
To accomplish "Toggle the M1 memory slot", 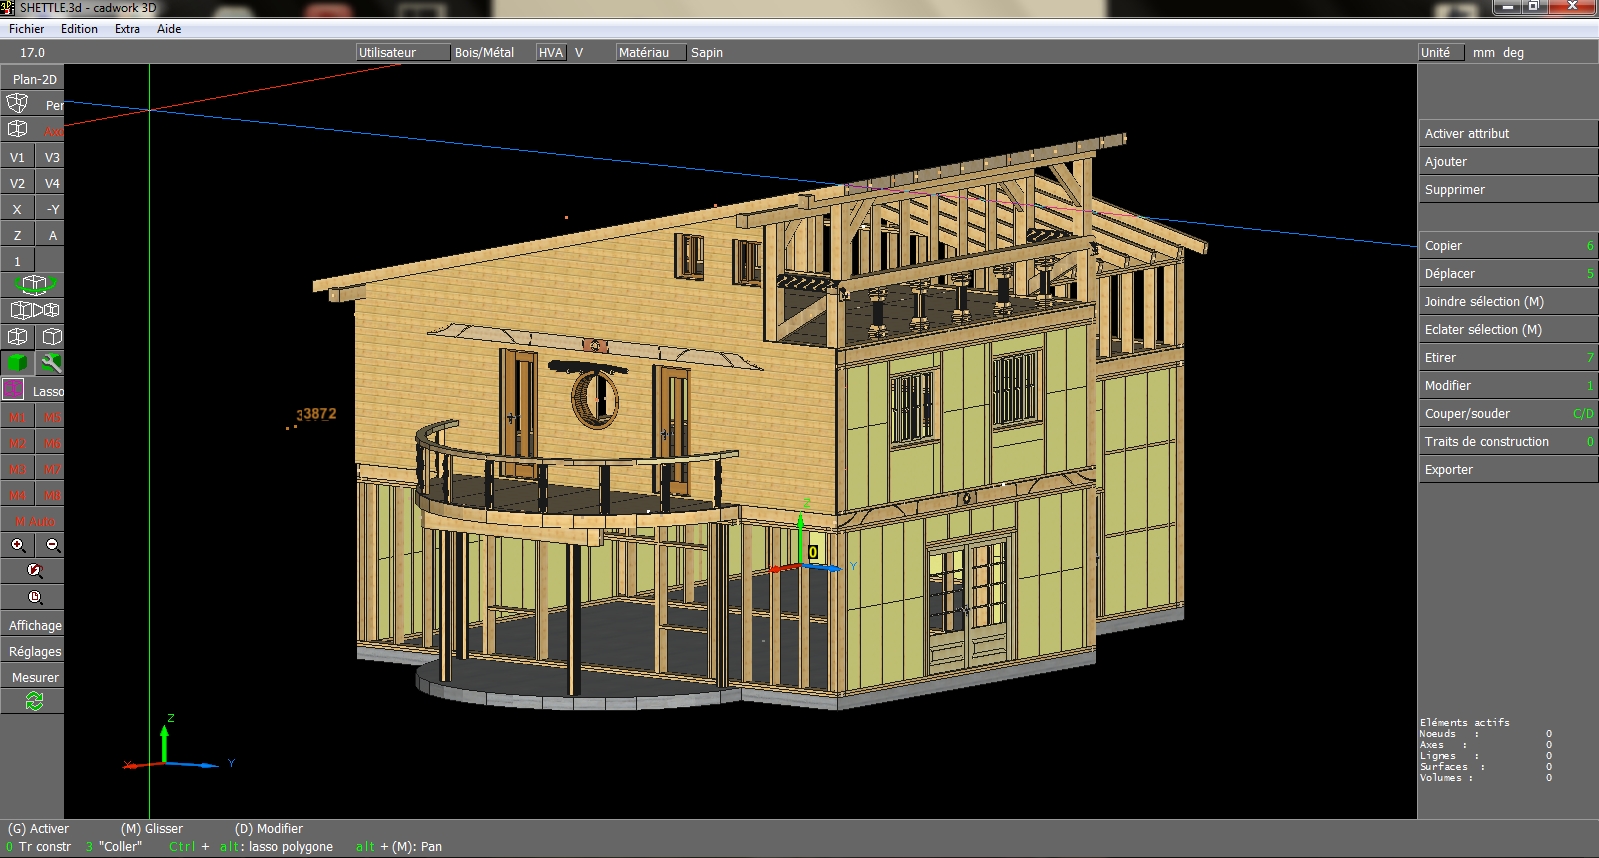I will pos(17,417).
